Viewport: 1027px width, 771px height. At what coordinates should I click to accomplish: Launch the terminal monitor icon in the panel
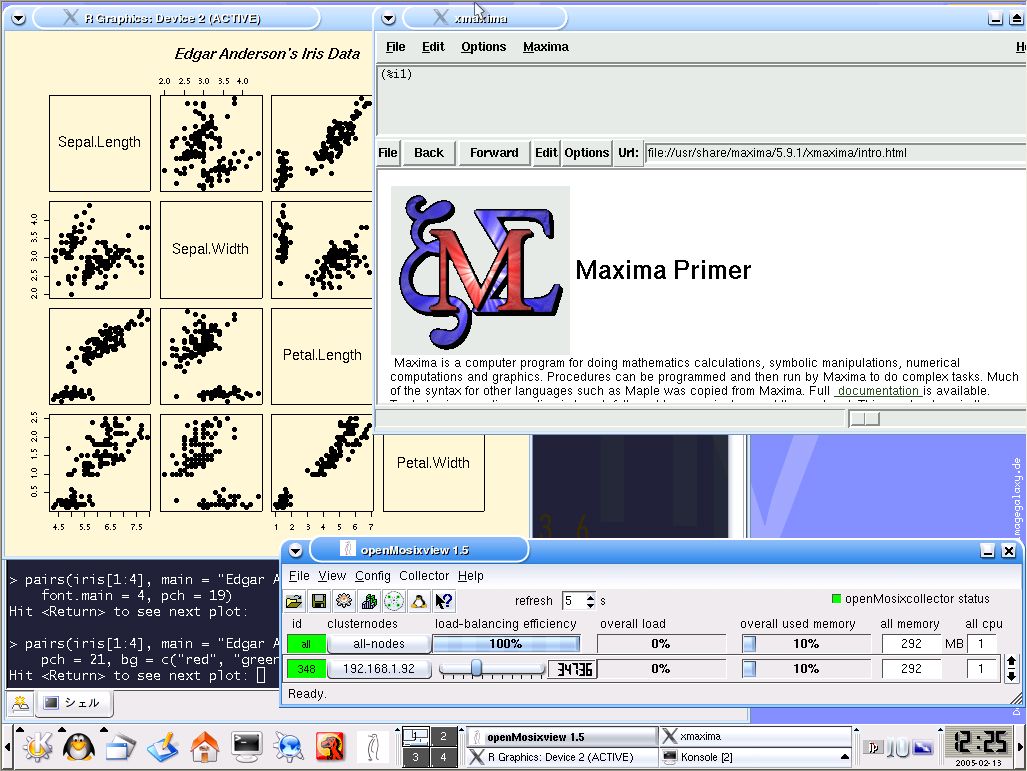(x=247, y=747)
